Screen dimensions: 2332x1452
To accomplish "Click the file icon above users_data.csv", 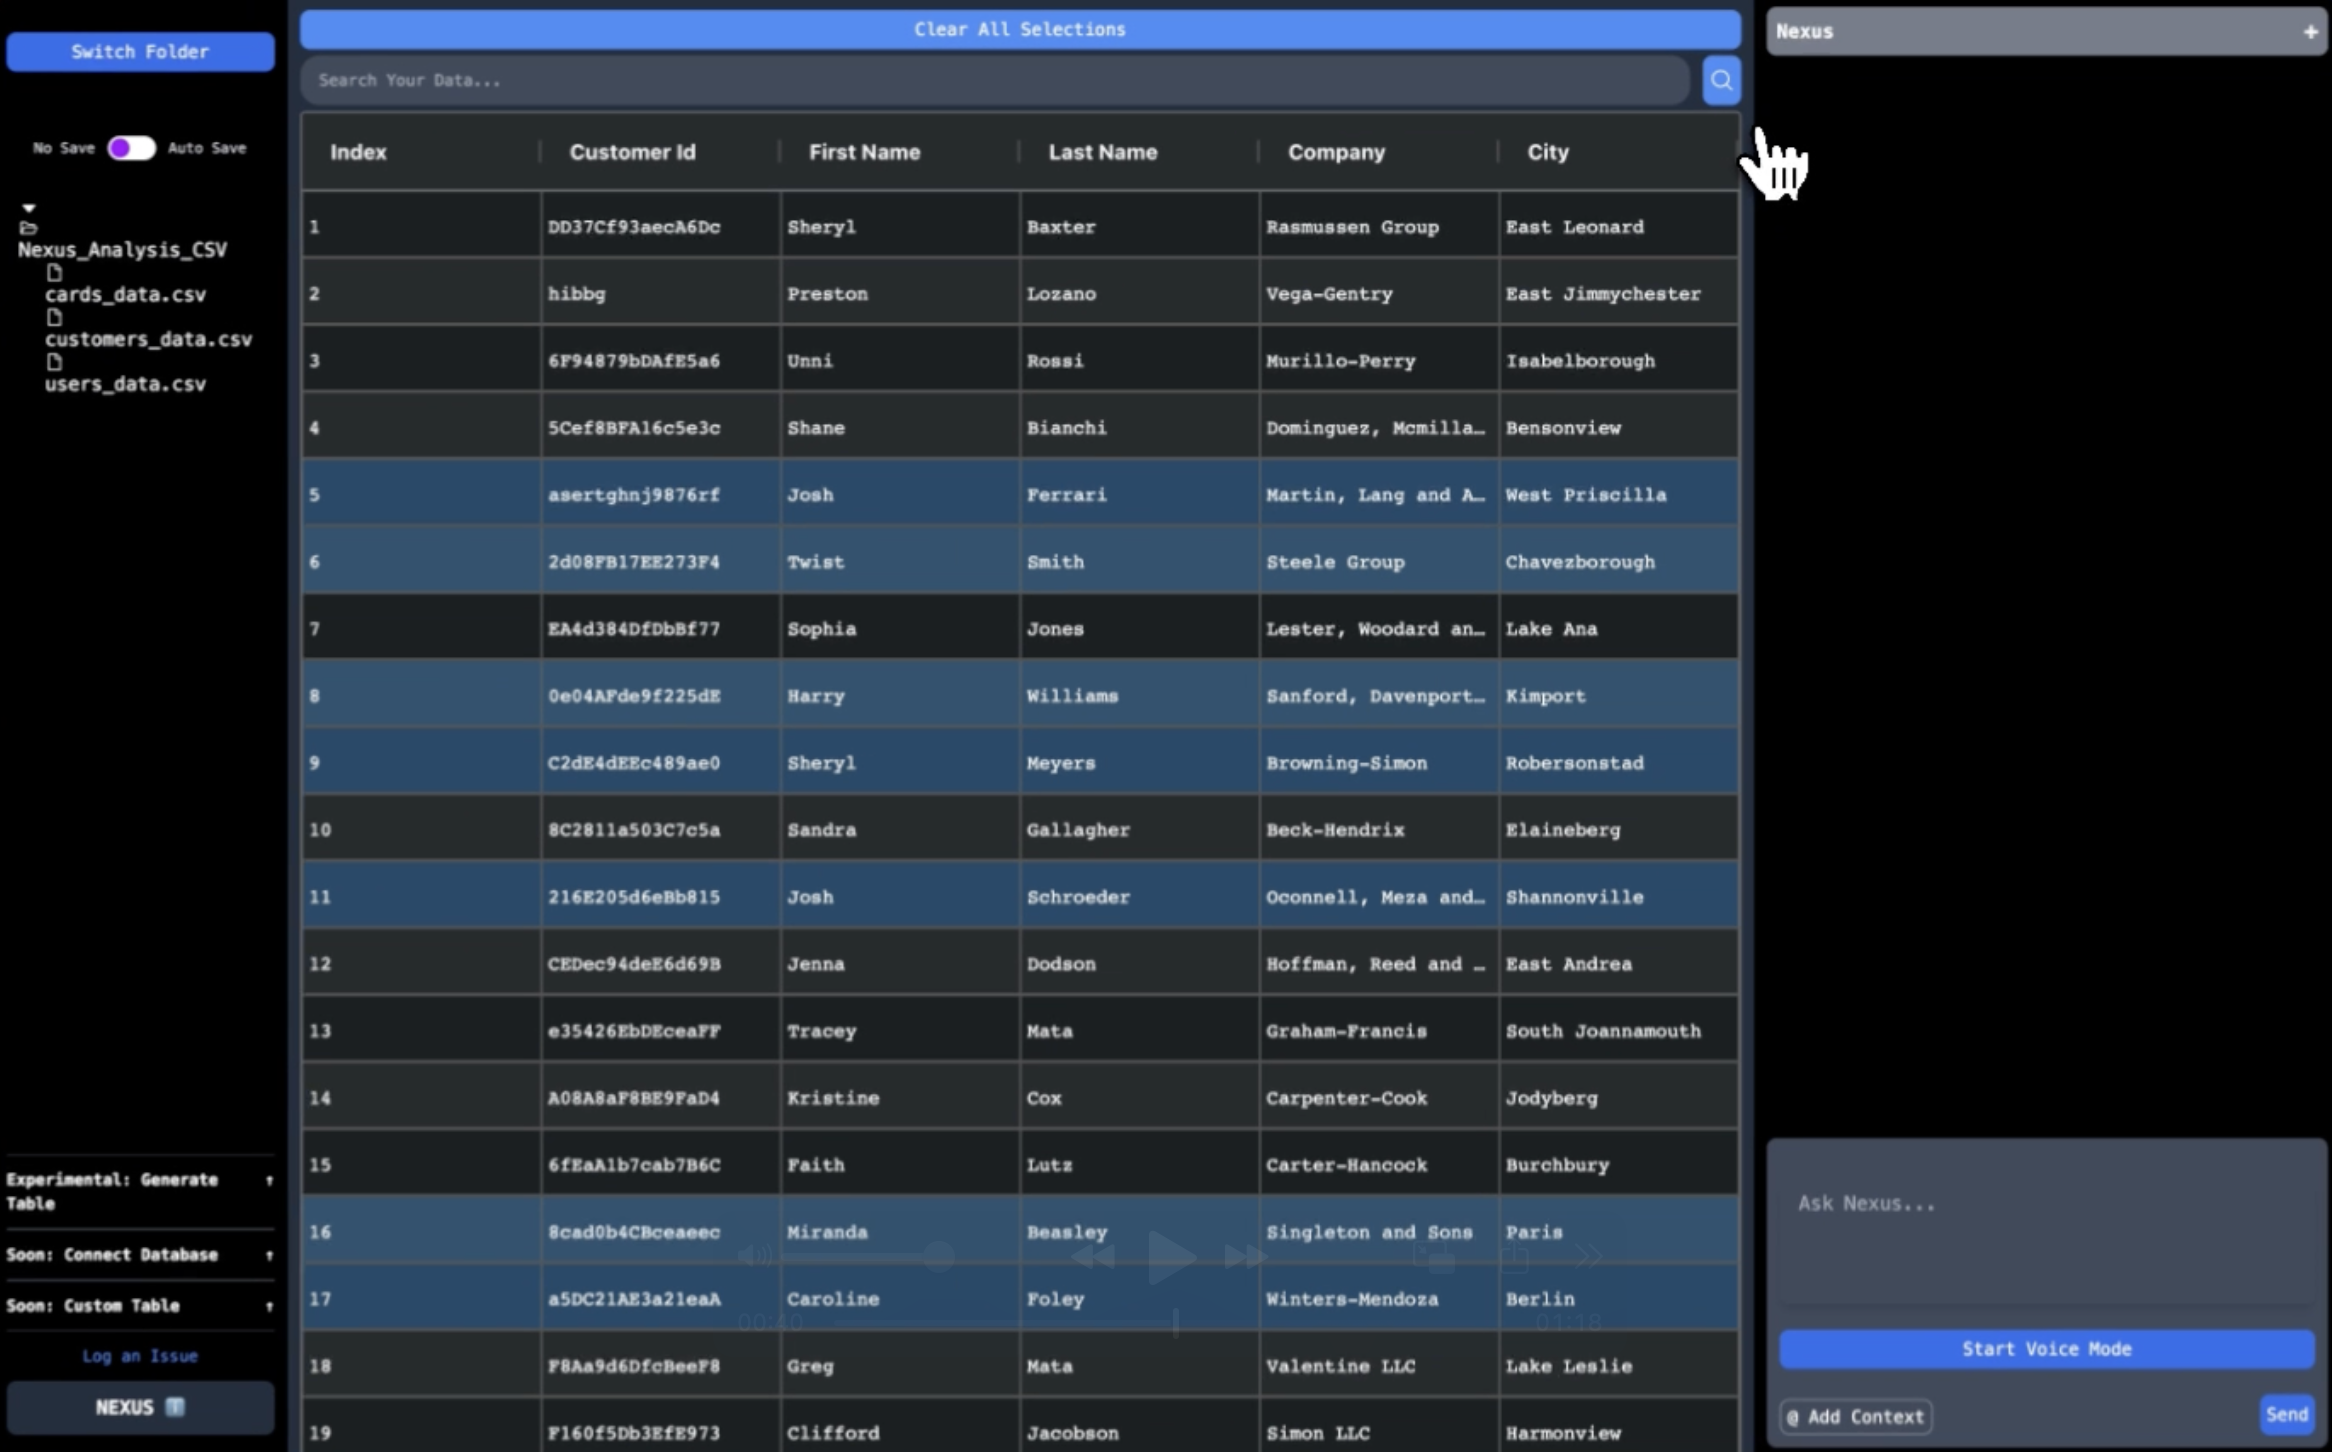I will coord(54,362).
